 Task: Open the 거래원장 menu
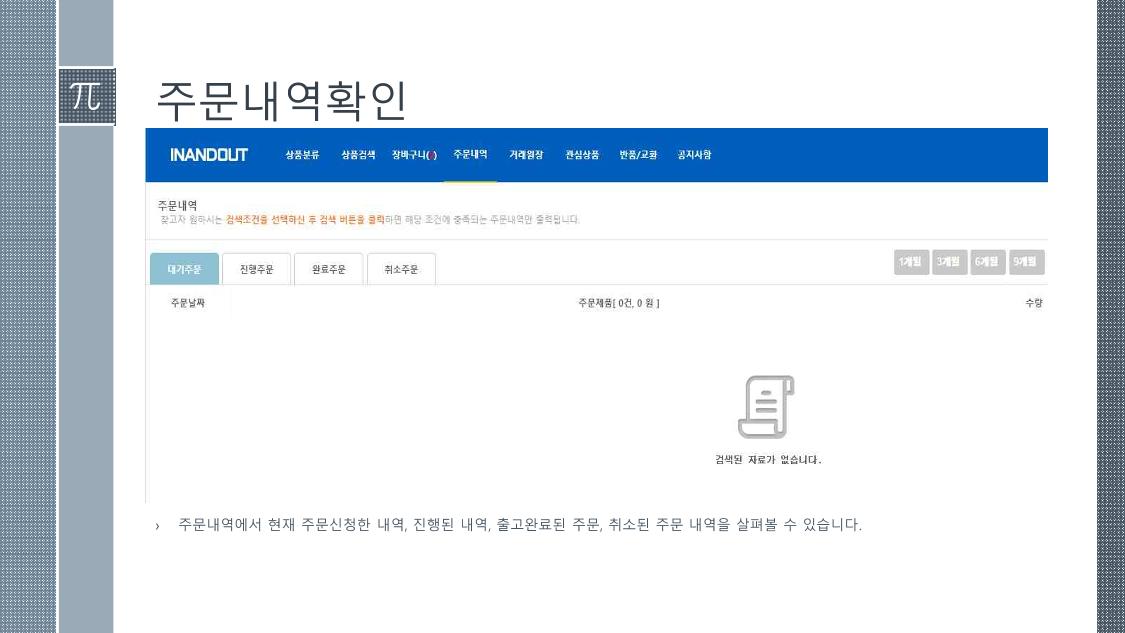pyautogui.click(x=526, y=155)
